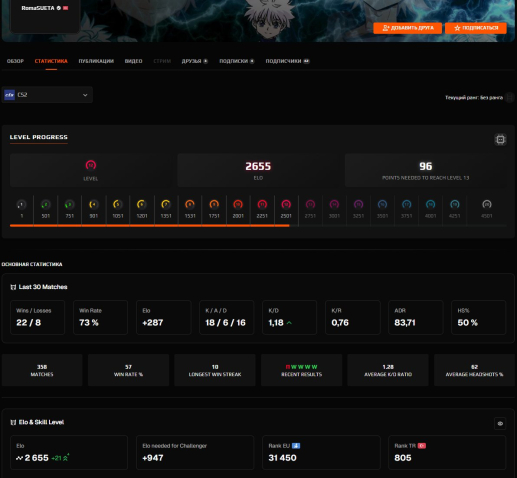Click the level 17 icon at Elo 3751
Viewport: 517px width, 478px height.
click(406, 204)
